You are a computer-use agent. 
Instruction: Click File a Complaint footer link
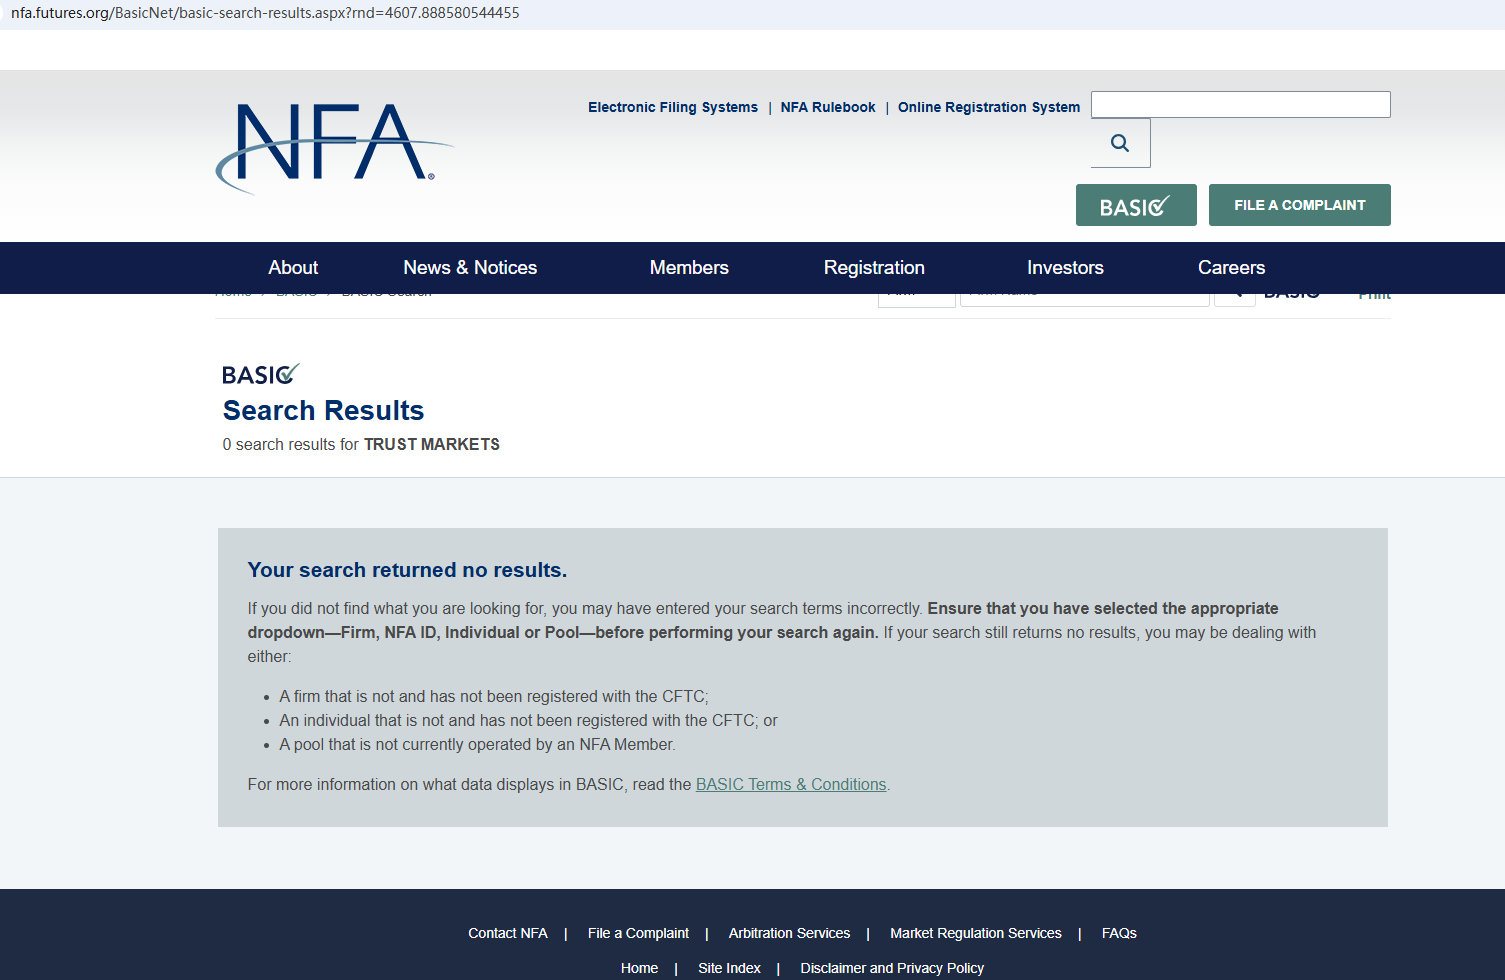pos(638,933)
